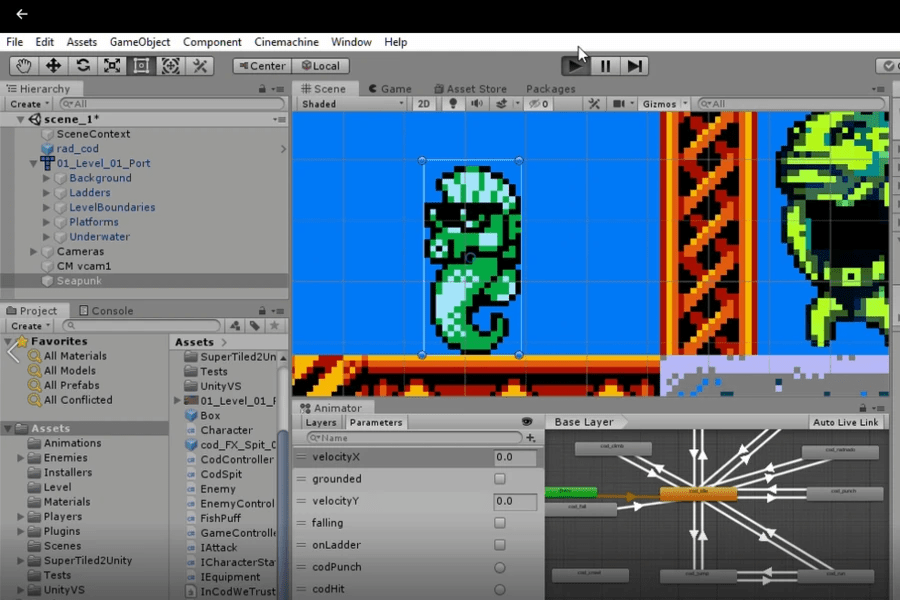Select the Rotate tool
This screenshot has height=600, width=900.
click(83, 66)
